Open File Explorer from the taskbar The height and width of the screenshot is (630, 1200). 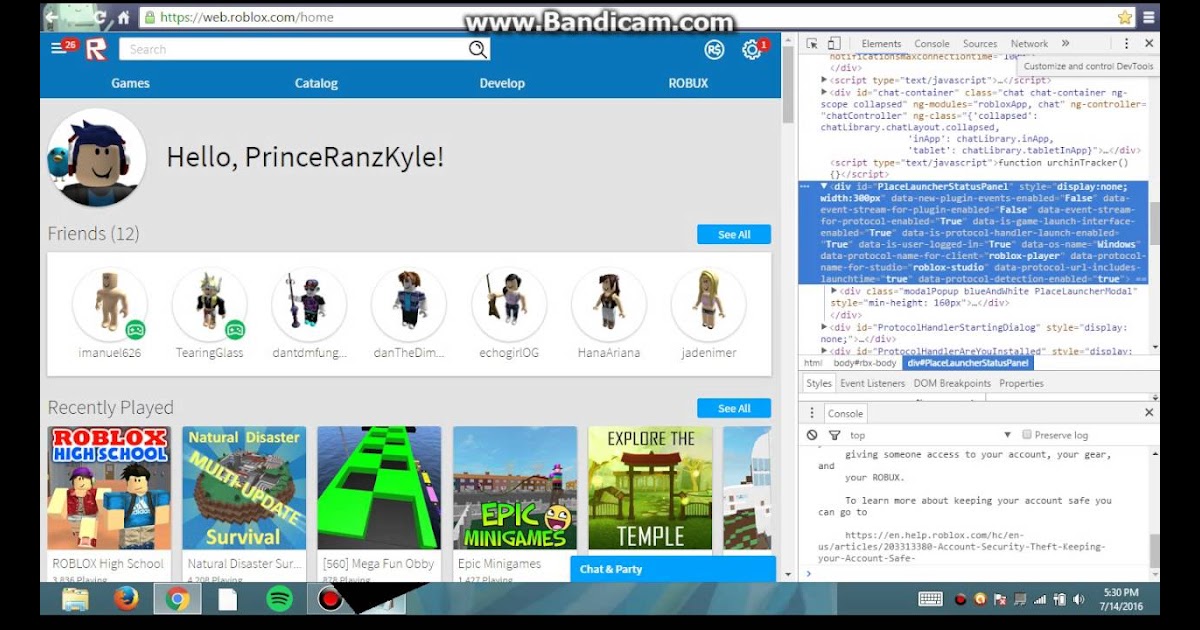[75, 599]
